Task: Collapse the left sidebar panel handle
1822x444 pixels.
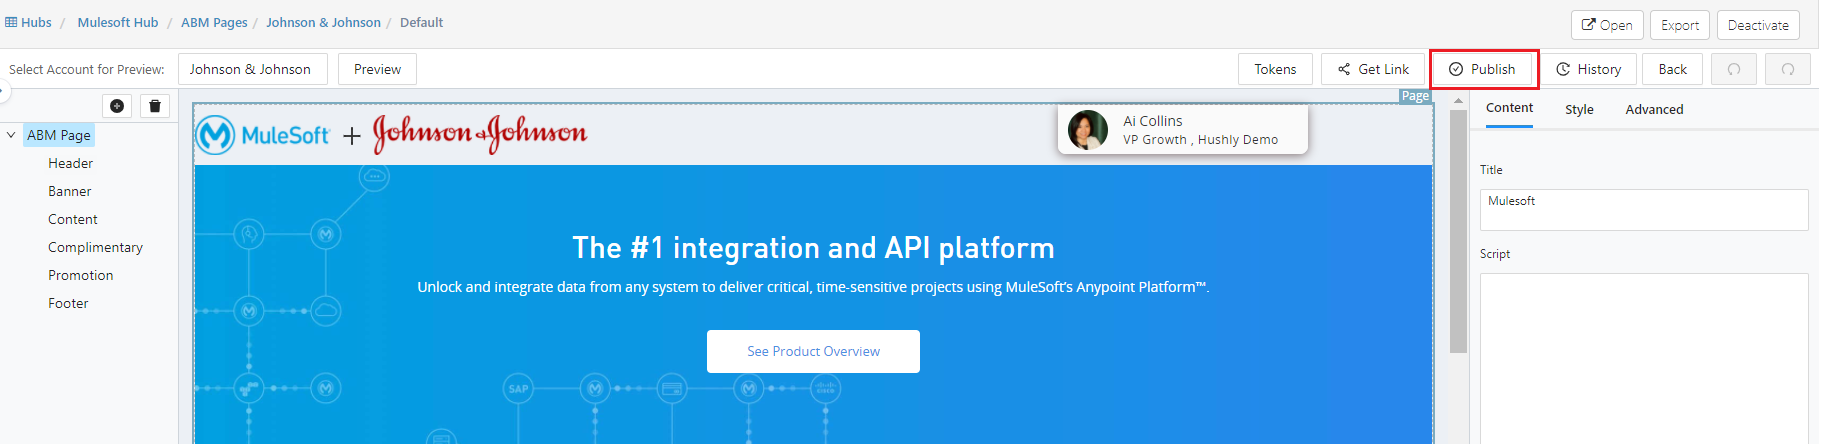Action: (x=4, y=92)
